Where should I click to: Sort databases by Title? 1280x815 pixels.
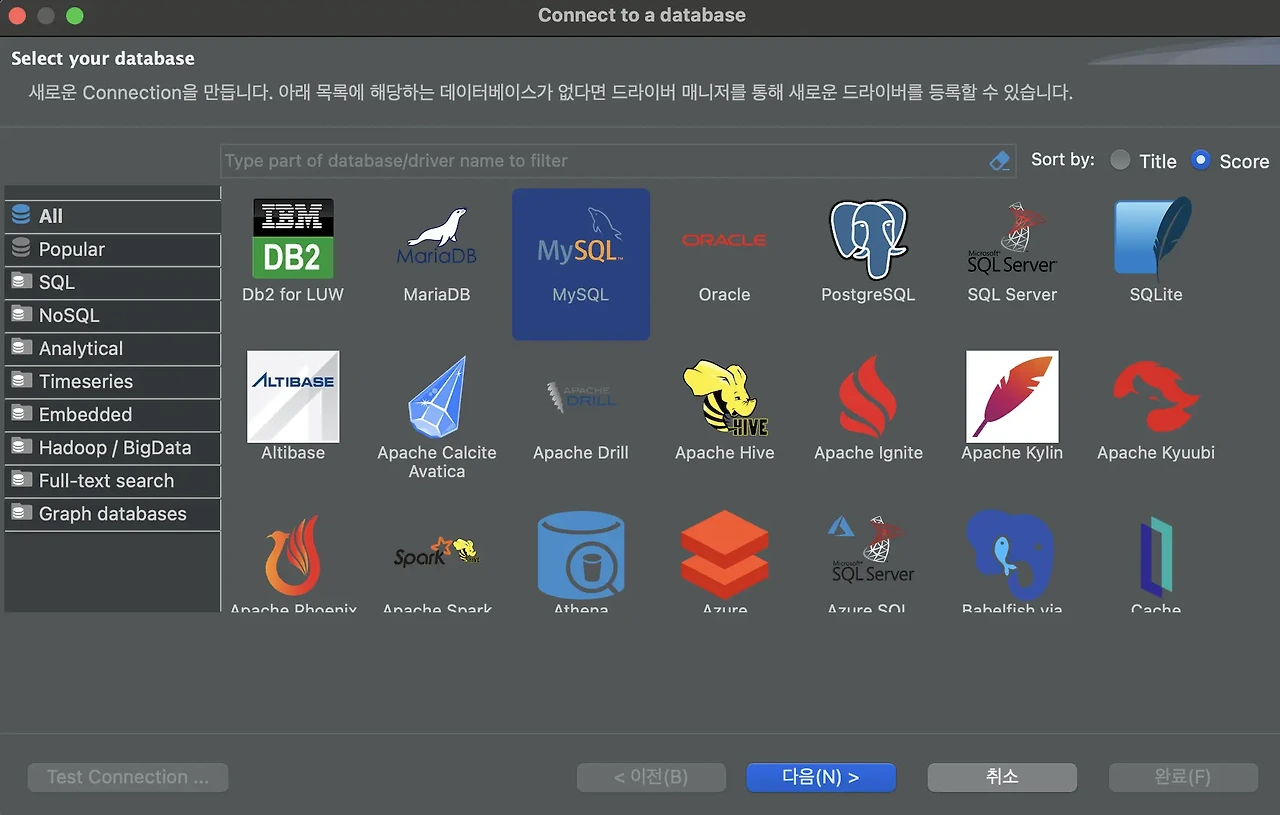pos(1121,160)
